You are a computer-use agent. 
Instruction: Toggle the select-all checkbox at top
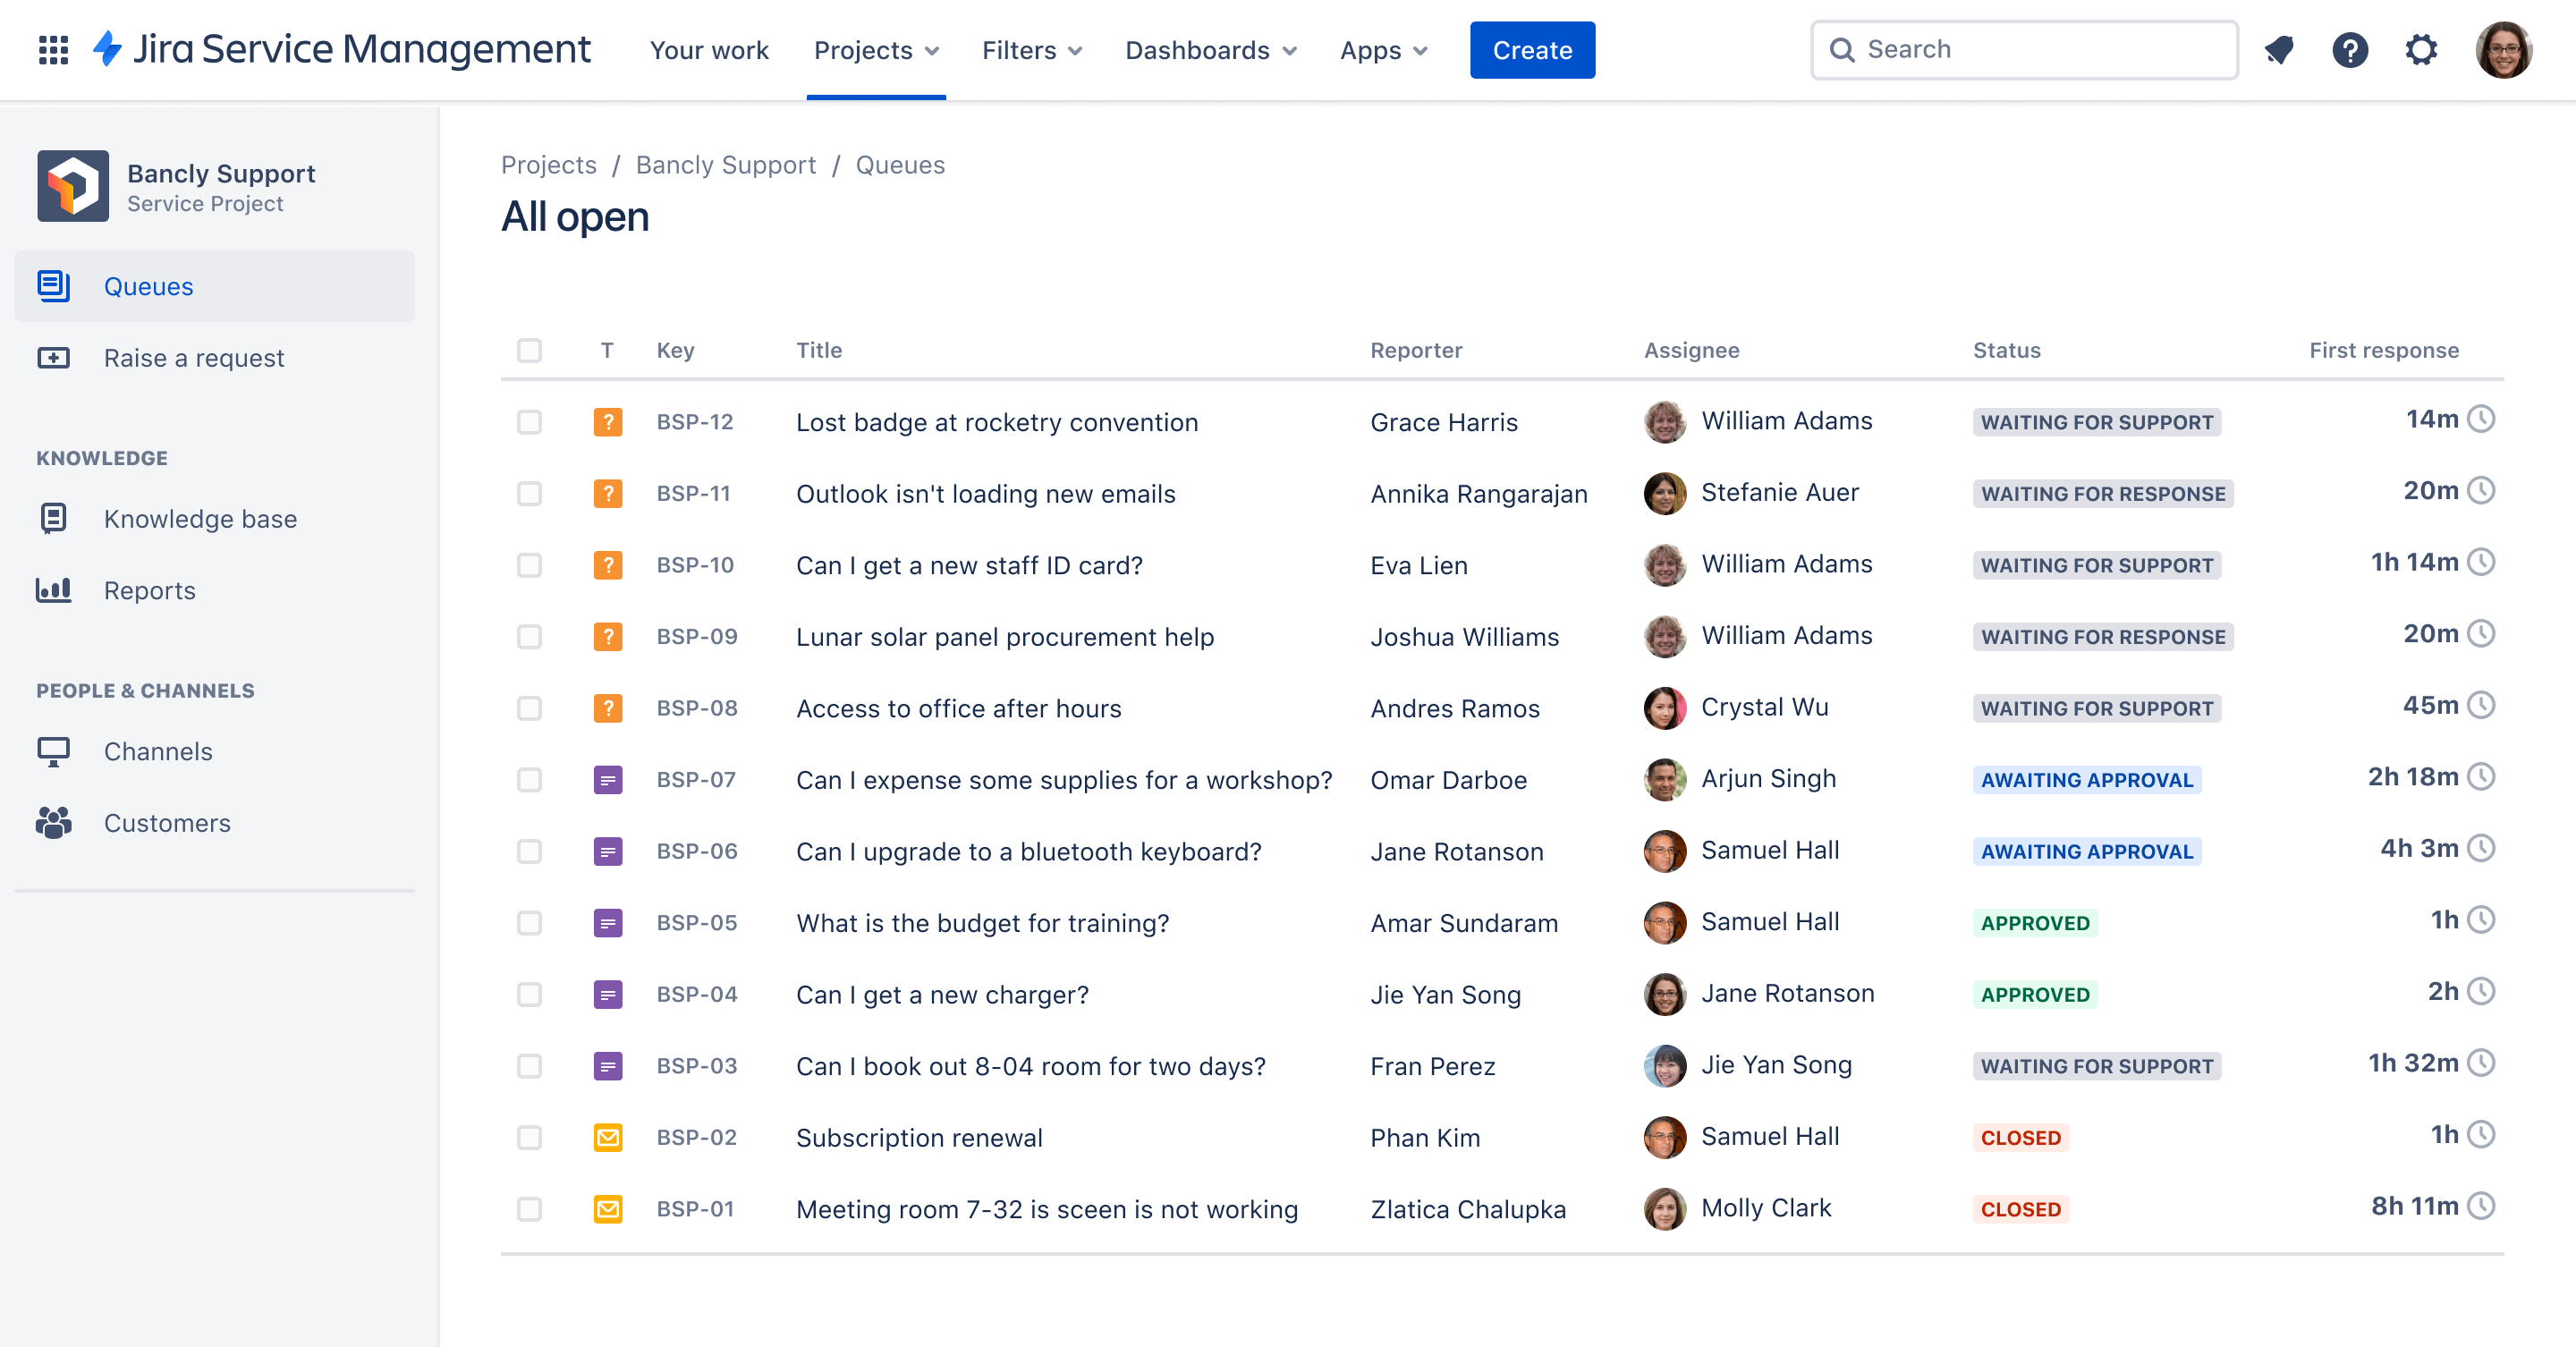tap(531, 349)
